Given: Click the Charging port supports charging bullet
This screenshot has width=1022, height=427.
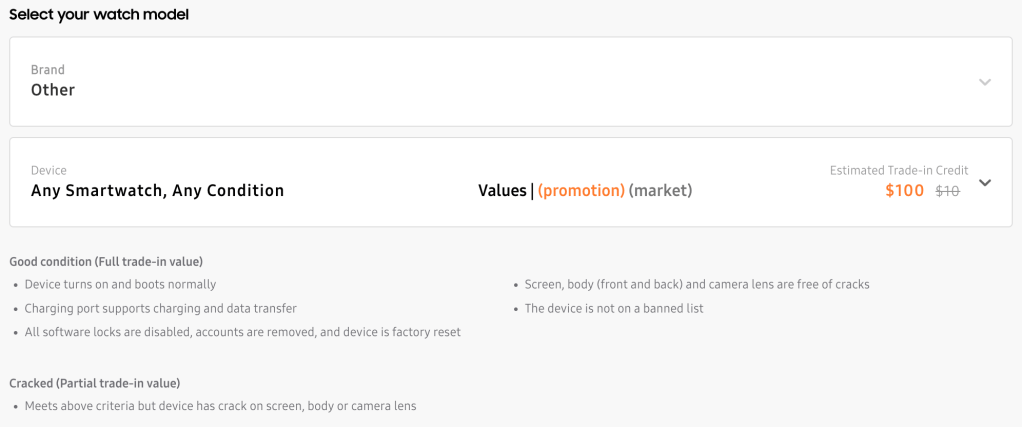Looking at the screenshot, I should (x=160, y=309).
